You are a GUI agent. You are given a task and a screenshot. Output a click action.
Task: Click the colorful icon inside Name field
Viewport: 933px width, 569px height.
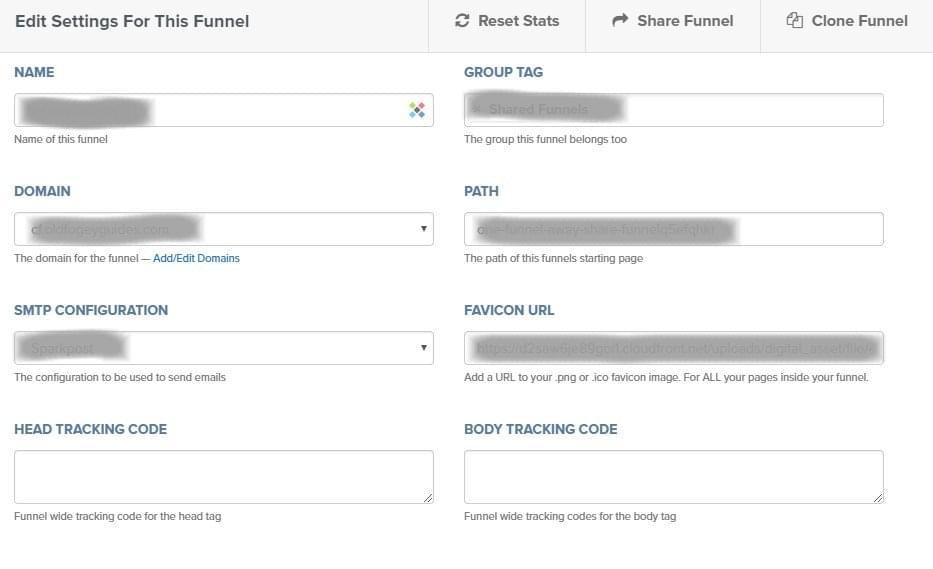[x=417, y=110]
